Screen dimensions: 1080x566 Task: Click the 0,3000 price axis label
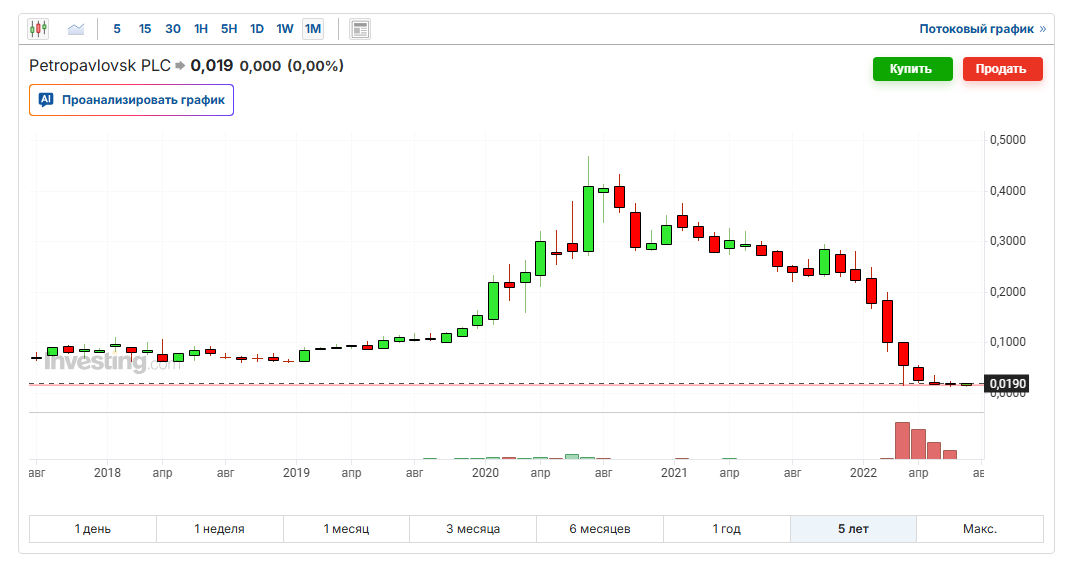[x=1008, y=241]
